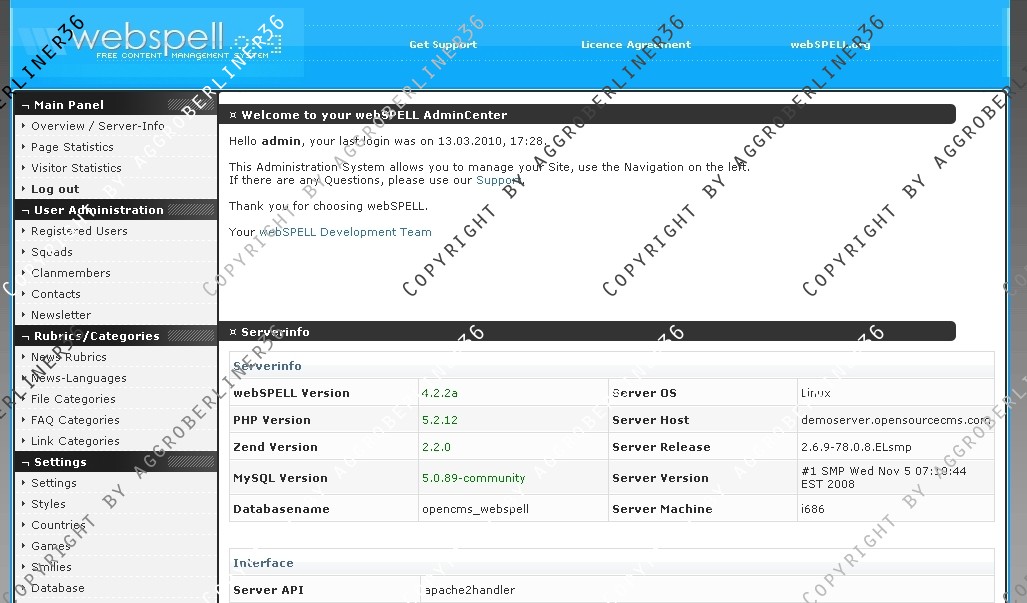Image resolution: width=1027 pixels, height=603 pixels.
Task: Click the Serverinfo table heading
Action: point(267,366)
